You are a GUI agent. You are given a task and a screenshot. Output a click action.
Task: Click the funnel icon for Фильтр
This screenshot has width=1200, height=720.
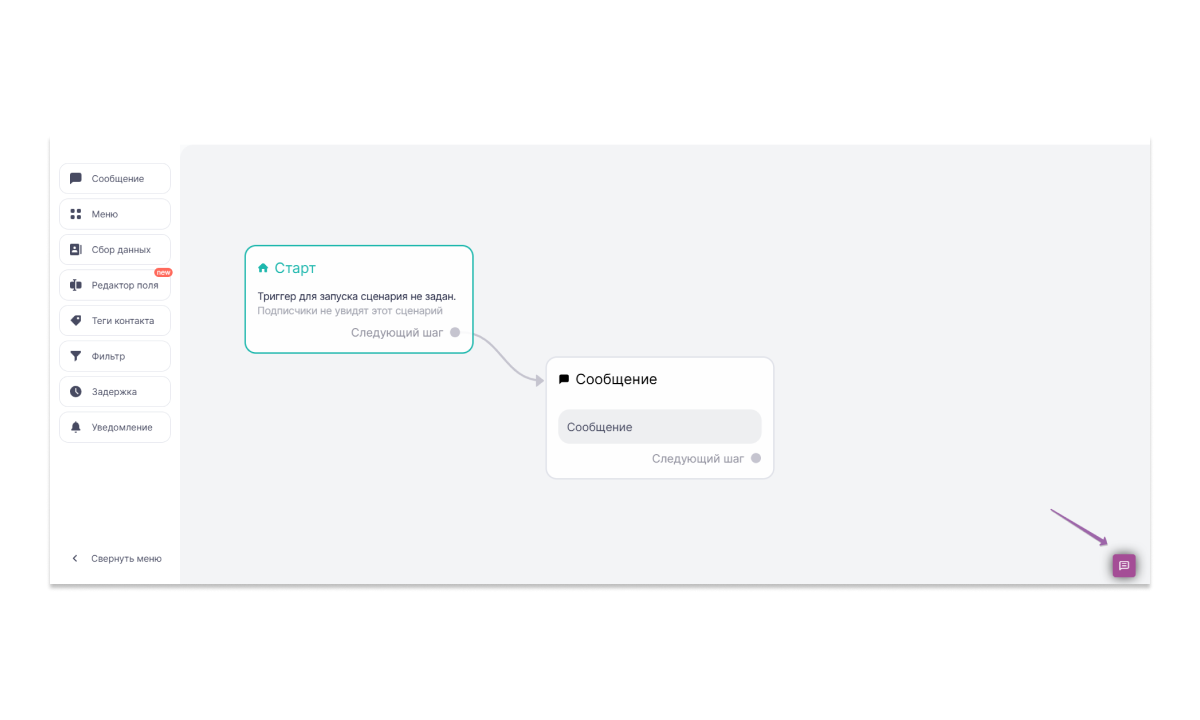tap(76, 356)
